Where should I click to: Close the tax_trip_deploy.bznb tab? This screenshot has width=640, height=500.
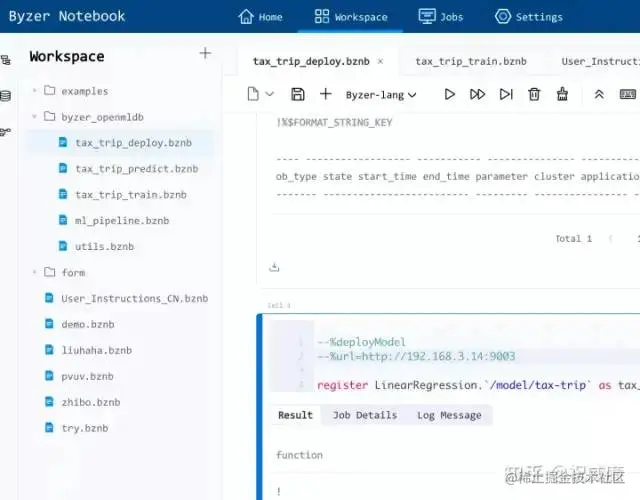point(380,61)
